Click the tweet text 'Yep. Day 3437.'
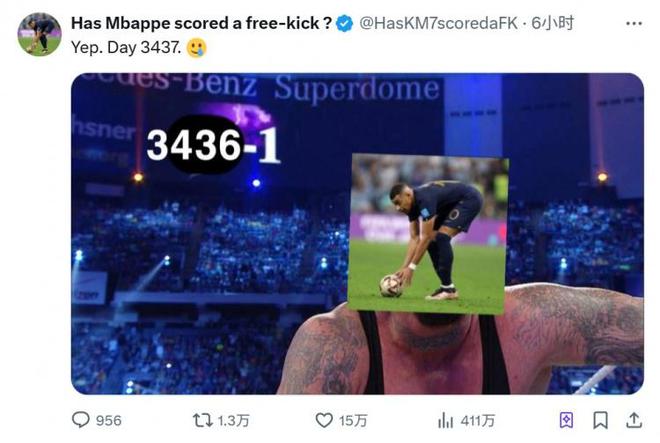The image size is (660, 443). click(126, 47)
